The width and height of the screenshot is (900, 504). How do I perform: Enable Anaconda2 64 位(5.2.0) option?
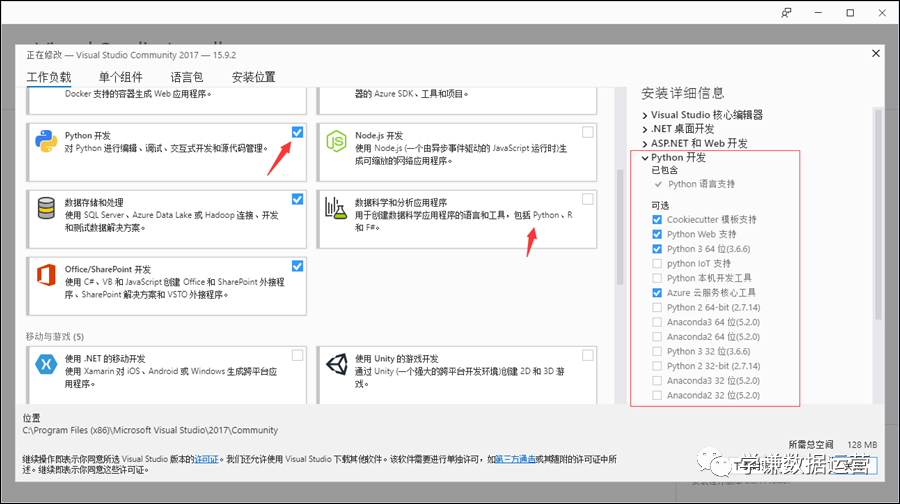657,336
